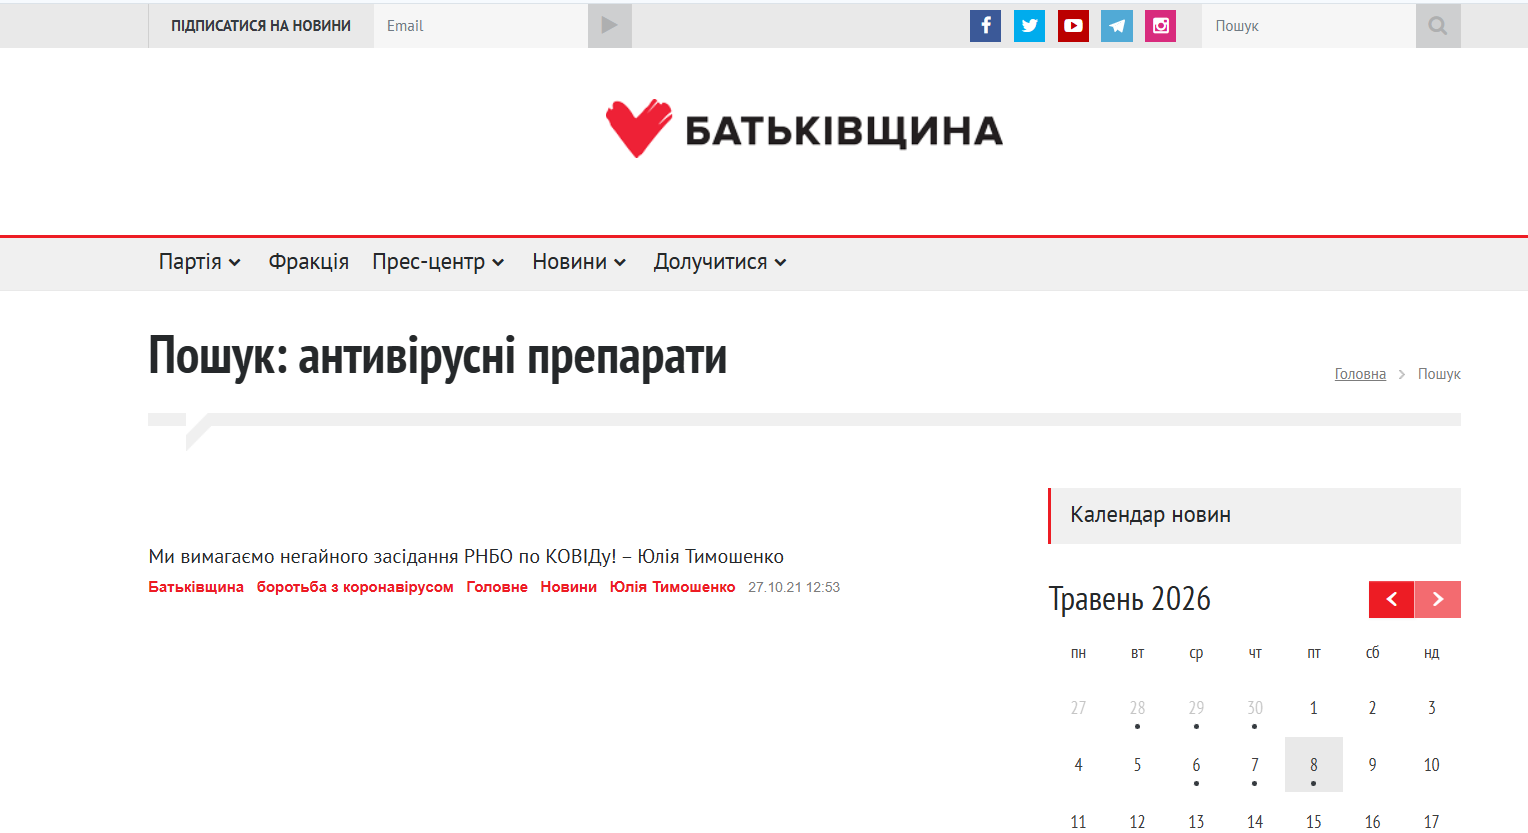Go to homepage via Батьківщина logo

click(x=804, y=129)
